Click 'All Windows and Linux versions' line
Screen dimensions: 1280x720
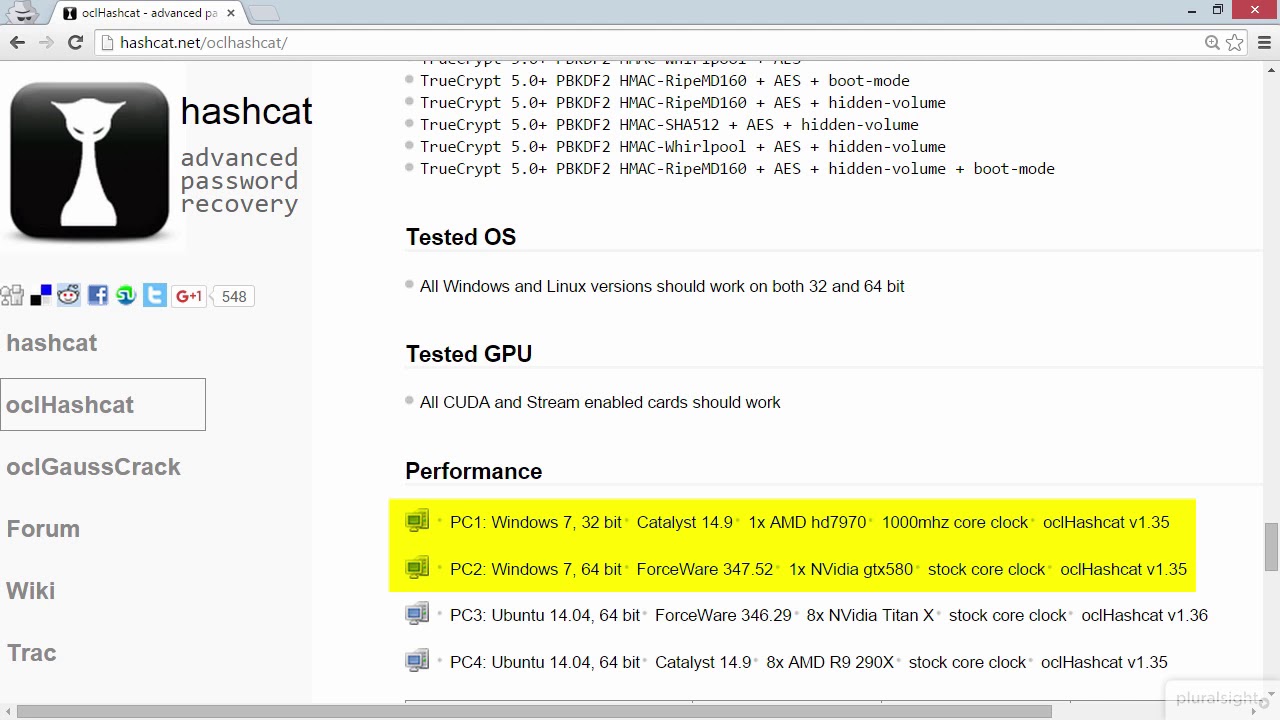(662, 286)
